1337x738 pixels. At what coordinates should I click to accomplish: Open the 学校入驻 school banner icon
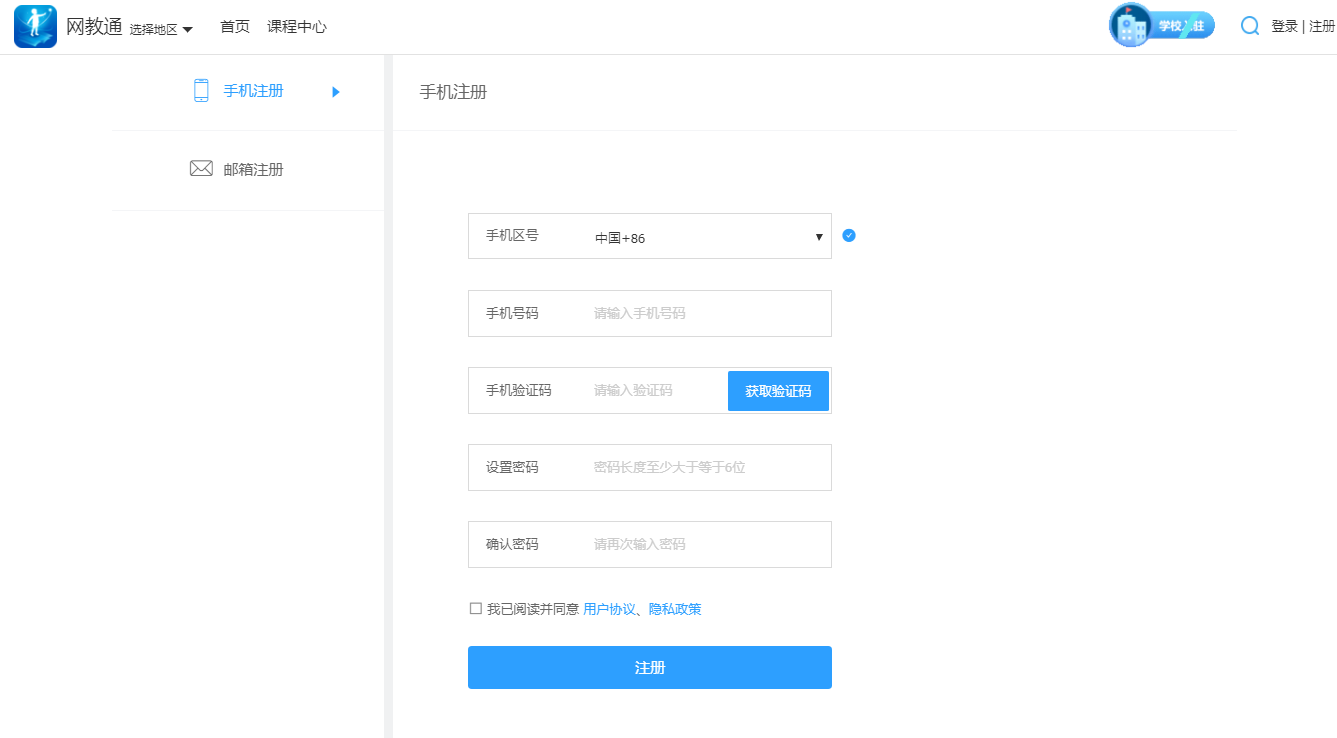pyautogui.click(x=1161, y=26)
